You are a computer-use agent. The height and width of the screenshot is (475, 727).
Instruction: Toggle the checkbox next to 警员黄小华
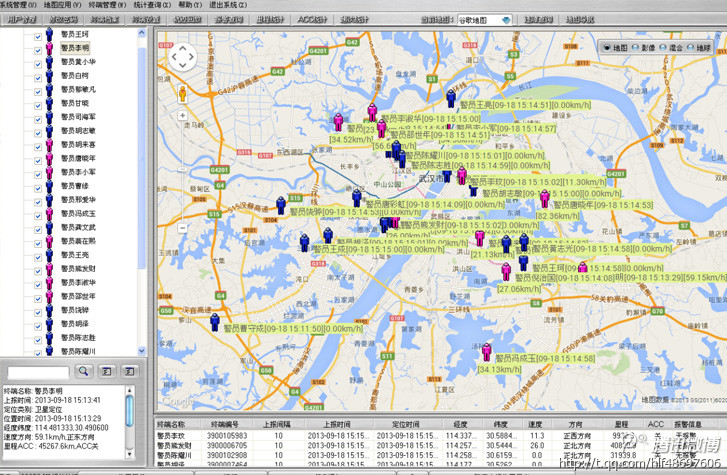pos(38,62)
